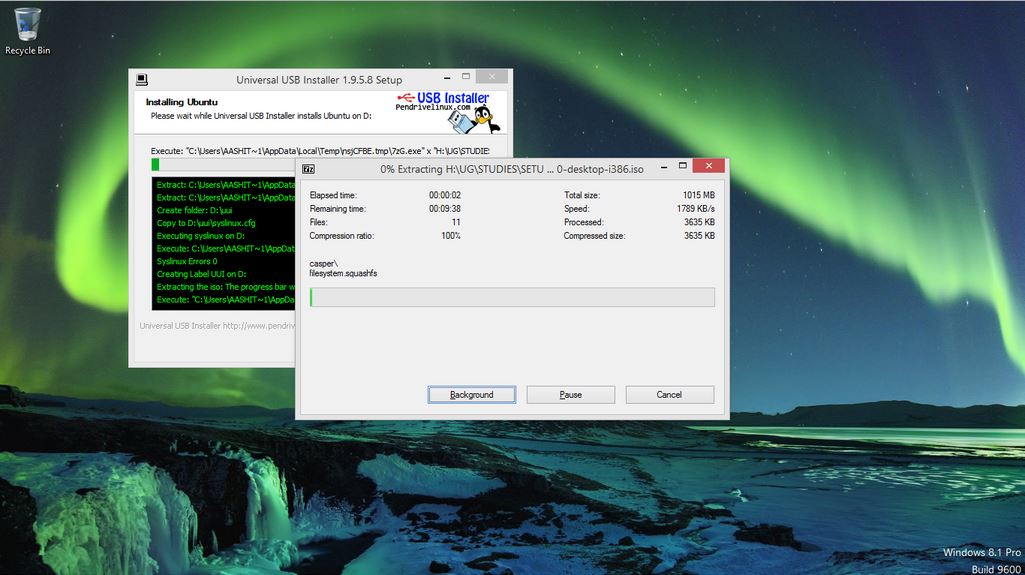Click the Compression ratio value 100%
This screenshot has width=1025, height=575.
[451, 236]
